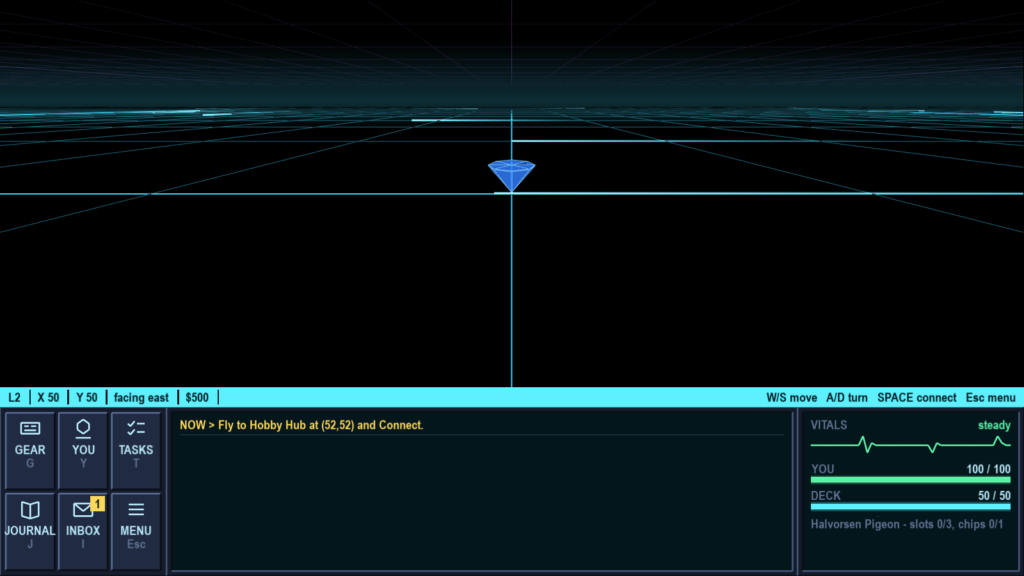
Task: Click the $500 money readout
Action: [x=197, y=398]
